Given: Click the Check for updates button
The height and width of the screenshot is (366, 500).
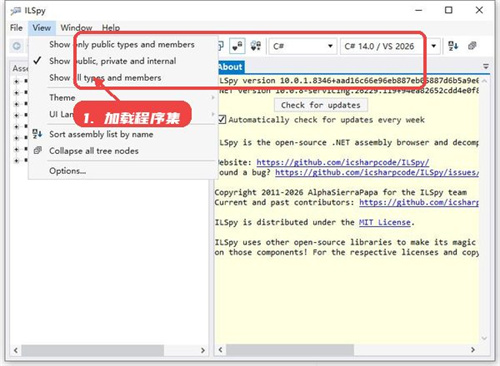Looking at the screenshot, I should [321, 105].
